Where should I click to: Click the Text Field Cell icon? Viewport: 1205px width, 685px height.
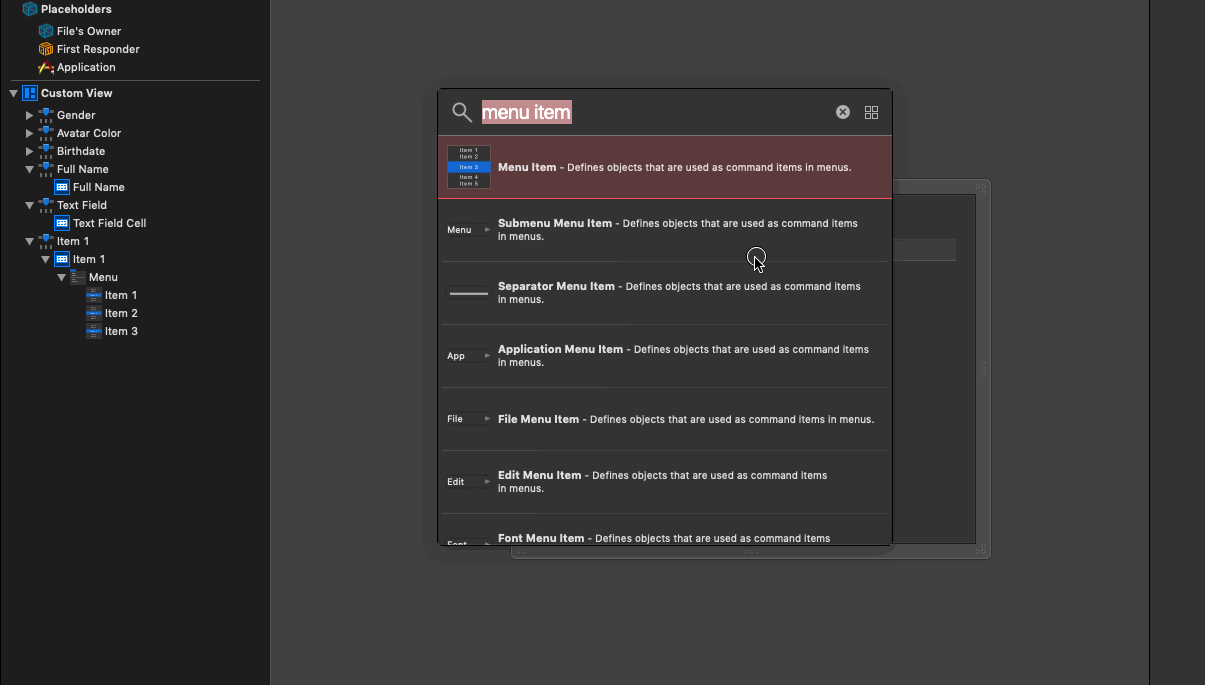(62, 223)
